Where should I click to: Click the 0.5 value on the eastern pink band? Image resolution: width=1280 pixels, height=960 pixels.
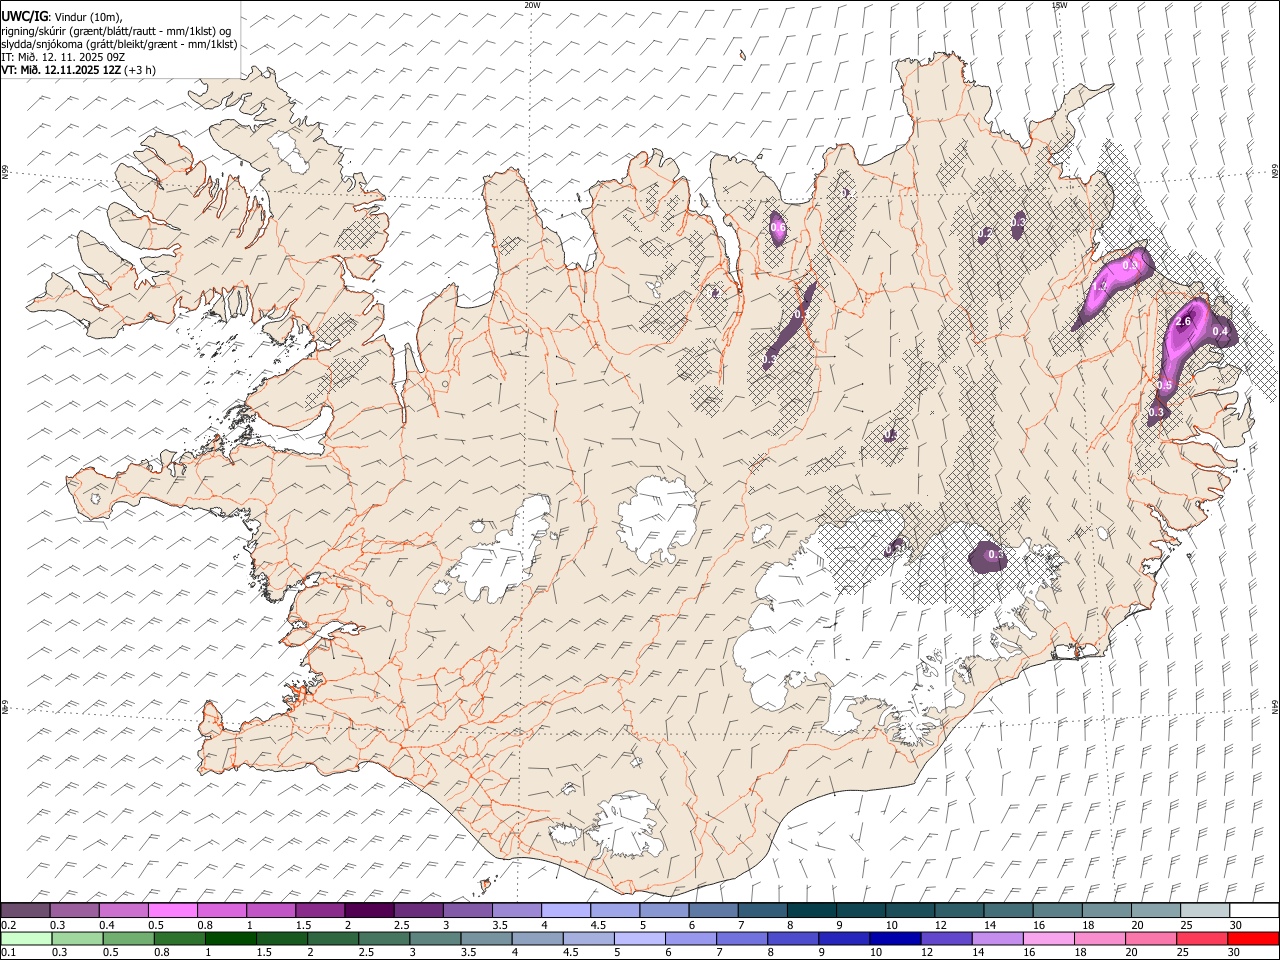[x=1164, y=385]
